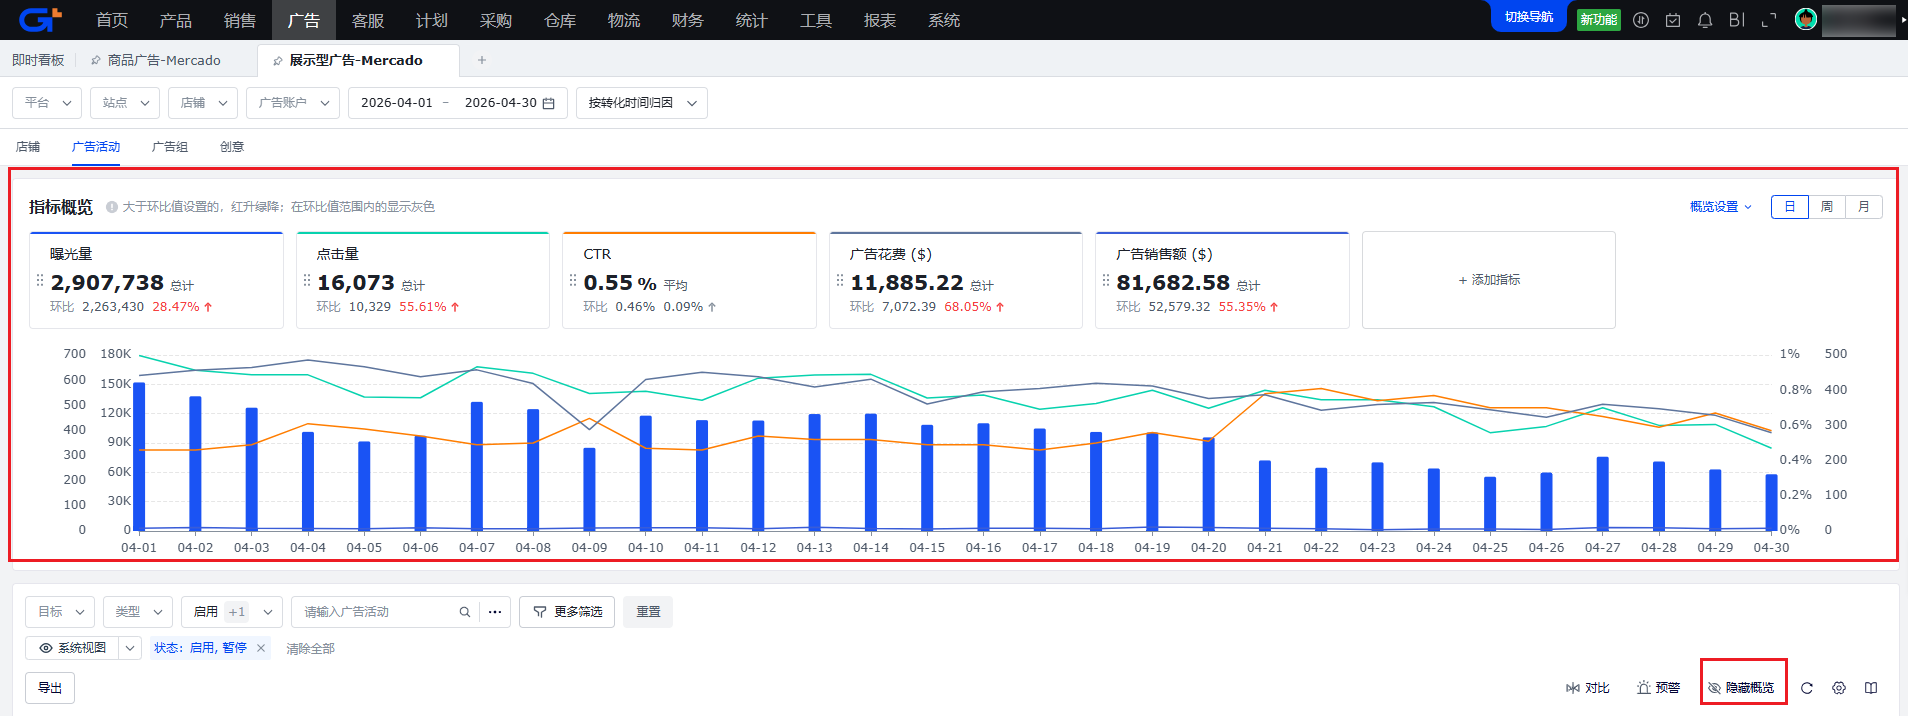This screenshot has height=716, width=1908.
Task: Click the fullscreen expand icon in the header
Action: tap(1769, 20)
